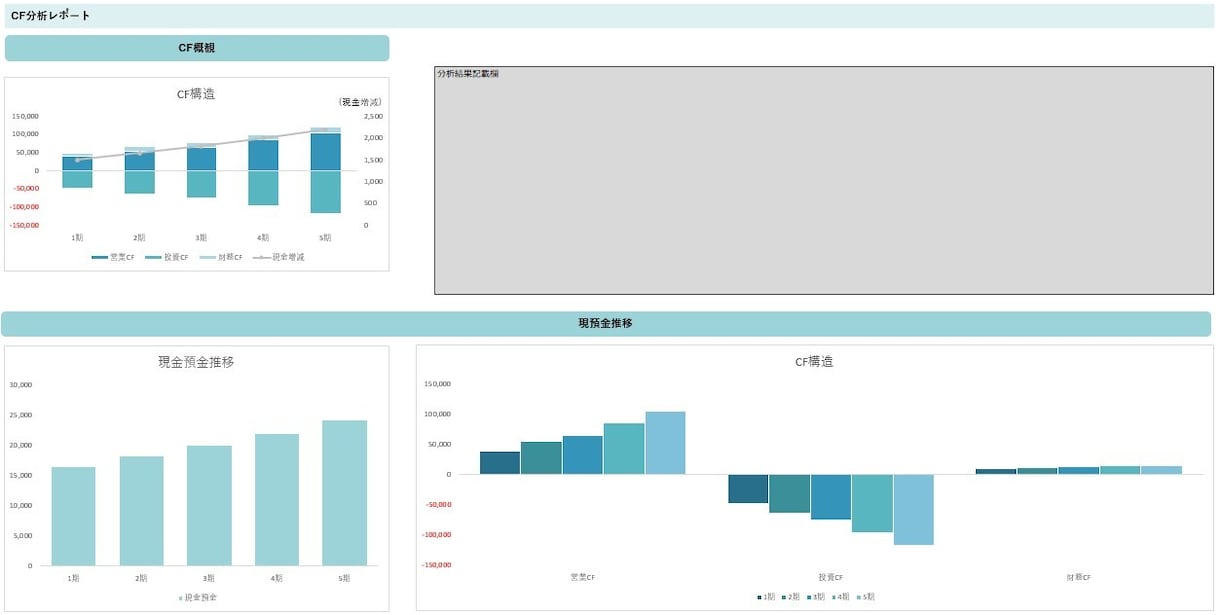The width and height of the screenshot is (1220, 615).
Task: Click the 財務CF legend entry in the top chart
Action: (221, 257)
